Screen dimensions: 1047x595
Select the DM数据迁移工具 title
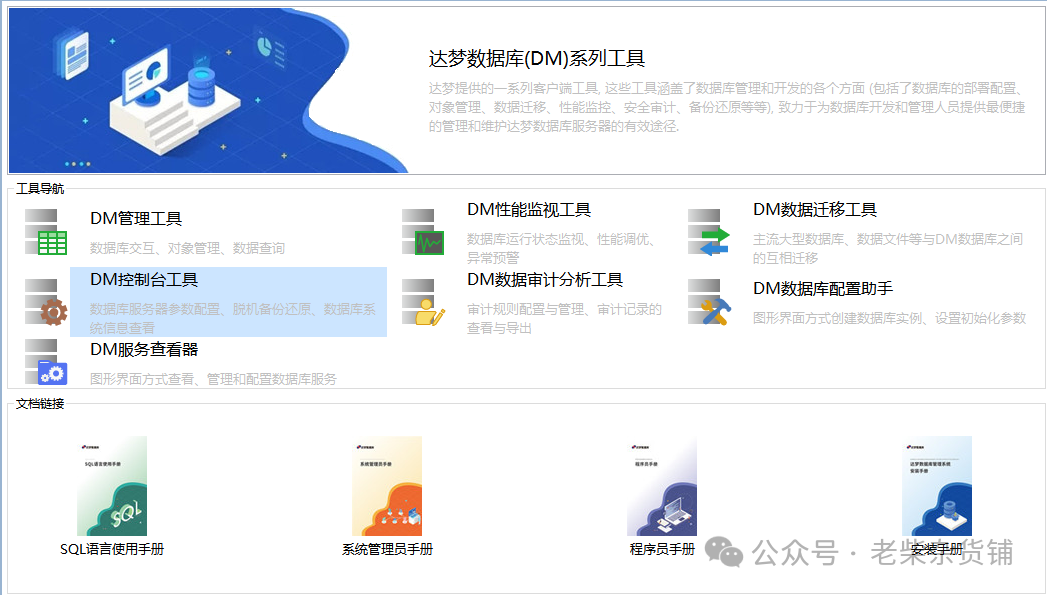coord(815,210)
